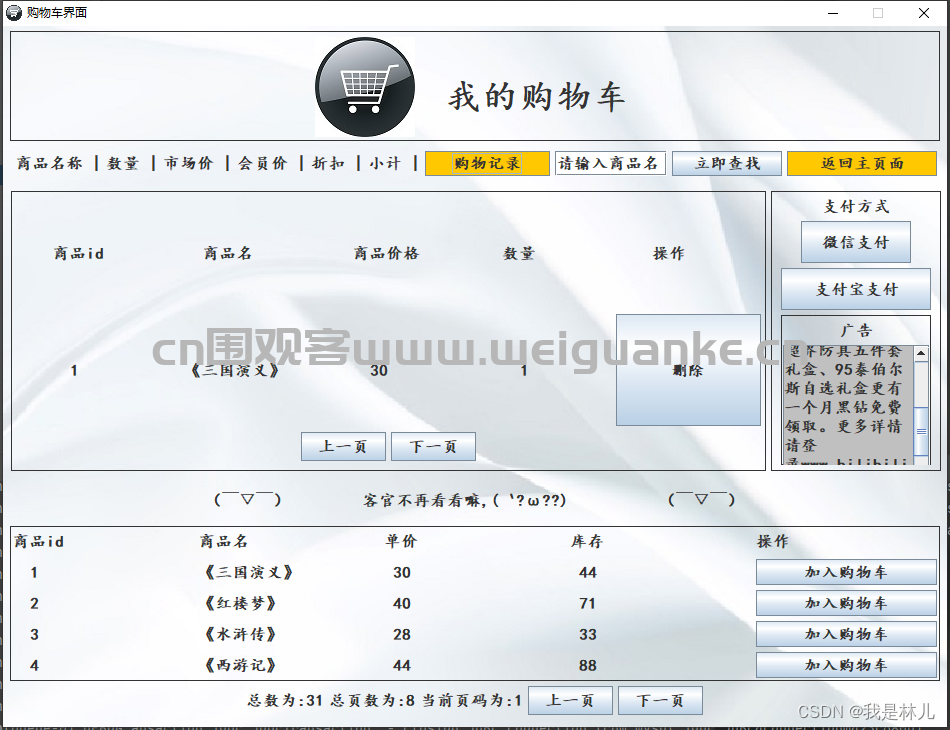Click stock value 88 for 《西游记》
This screenshot has width=950, height=730.
coord(587,665)
